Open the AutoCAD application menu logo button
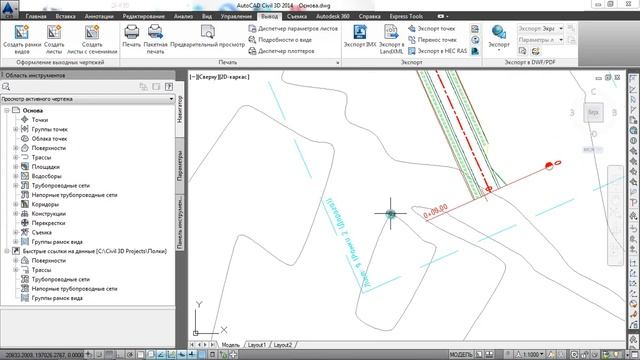The image size is (640, 360). [x=9, y=9]
